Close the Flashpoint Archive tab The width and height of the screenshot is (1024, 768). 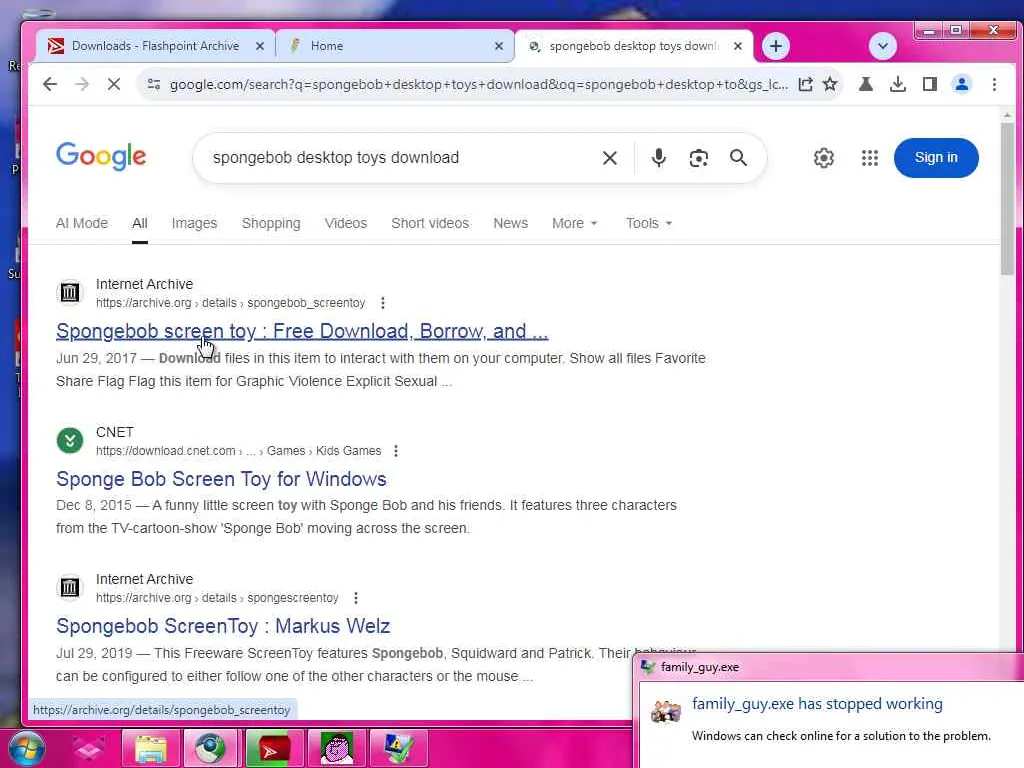[260, 46]
